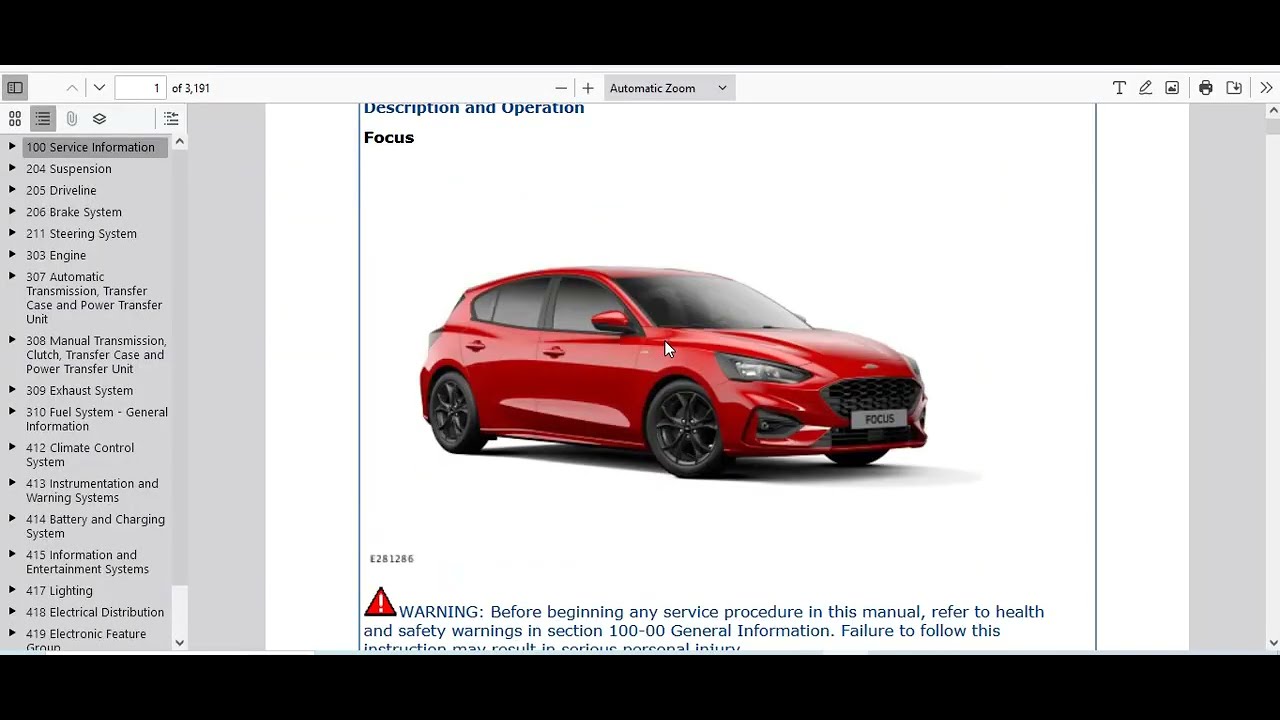This screenshot has width=1280, height=720.
Task: Zoom in with the plus button
Action: point(588,88)
